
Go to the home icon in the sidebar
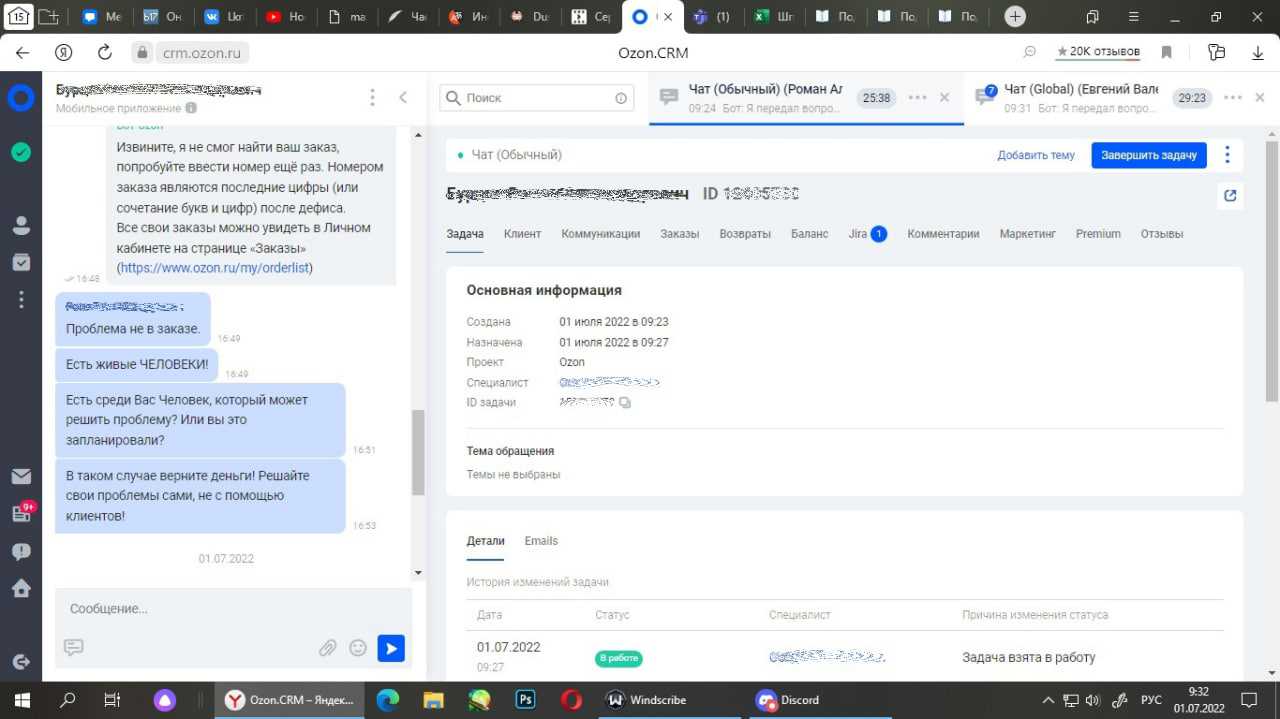[x=21, y=588]
